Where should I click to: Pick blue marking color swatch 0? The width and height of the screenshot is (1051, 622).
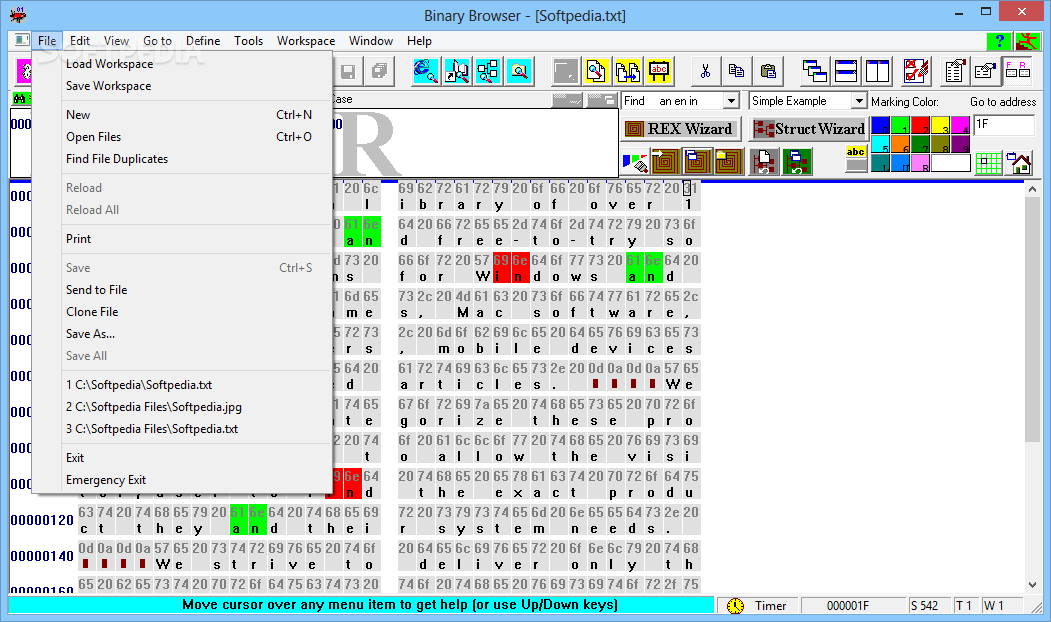[881, 125]
